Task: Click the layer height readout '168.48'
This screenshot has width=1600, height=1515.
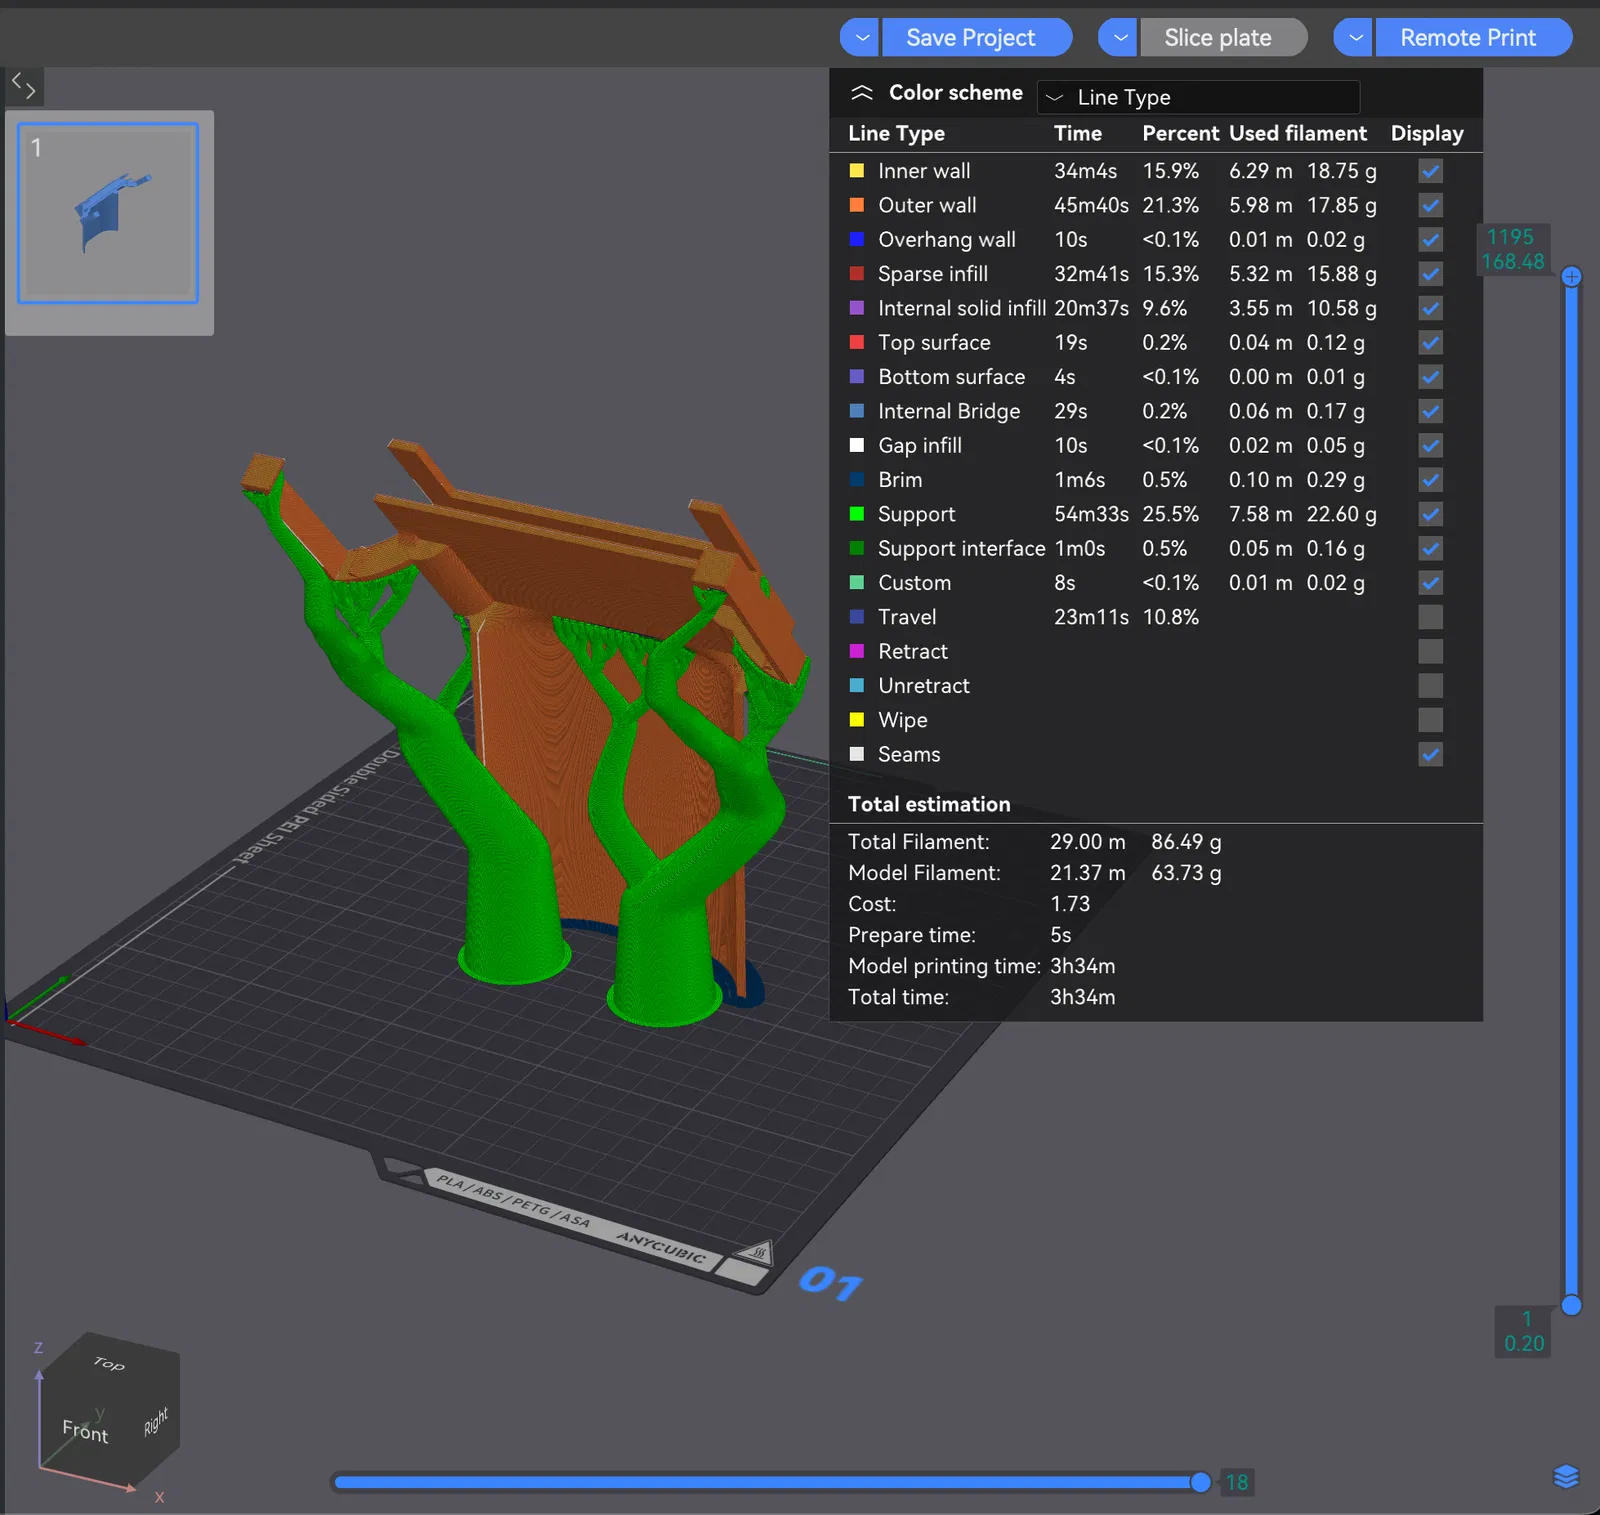Action: pyautogui.click(x=1513, y=262)
